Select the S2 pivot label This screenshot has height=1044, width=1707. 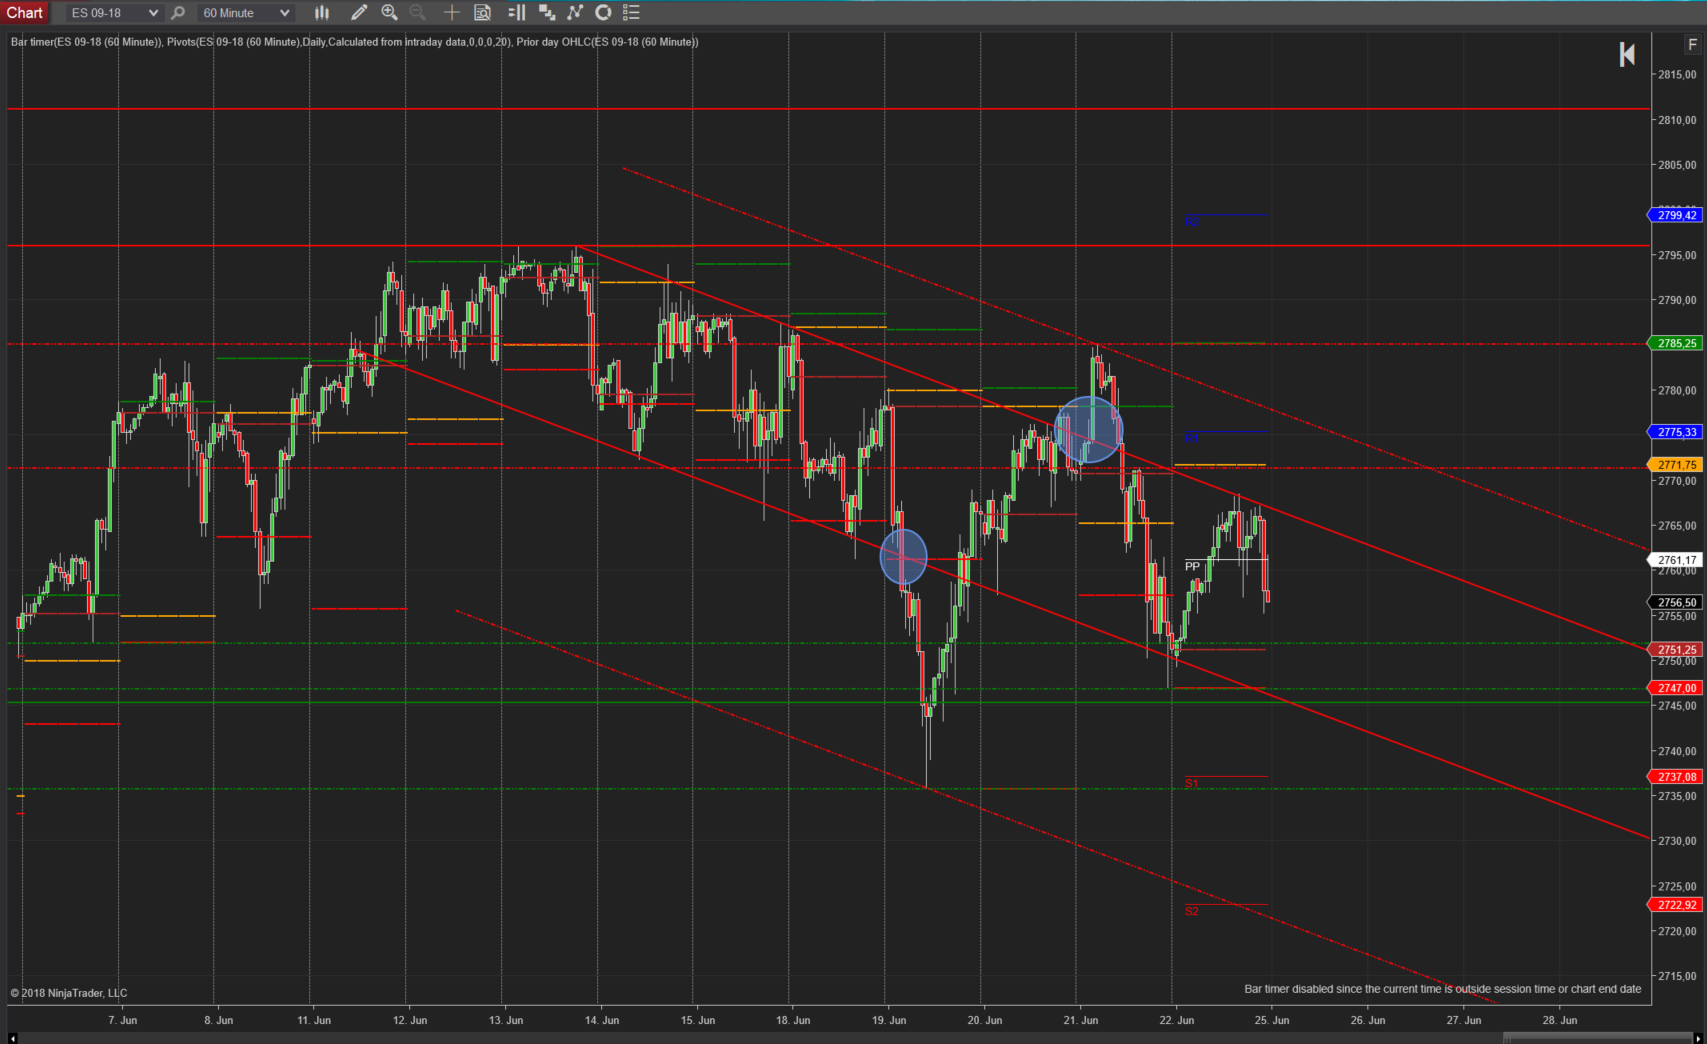coord(1191,911)
